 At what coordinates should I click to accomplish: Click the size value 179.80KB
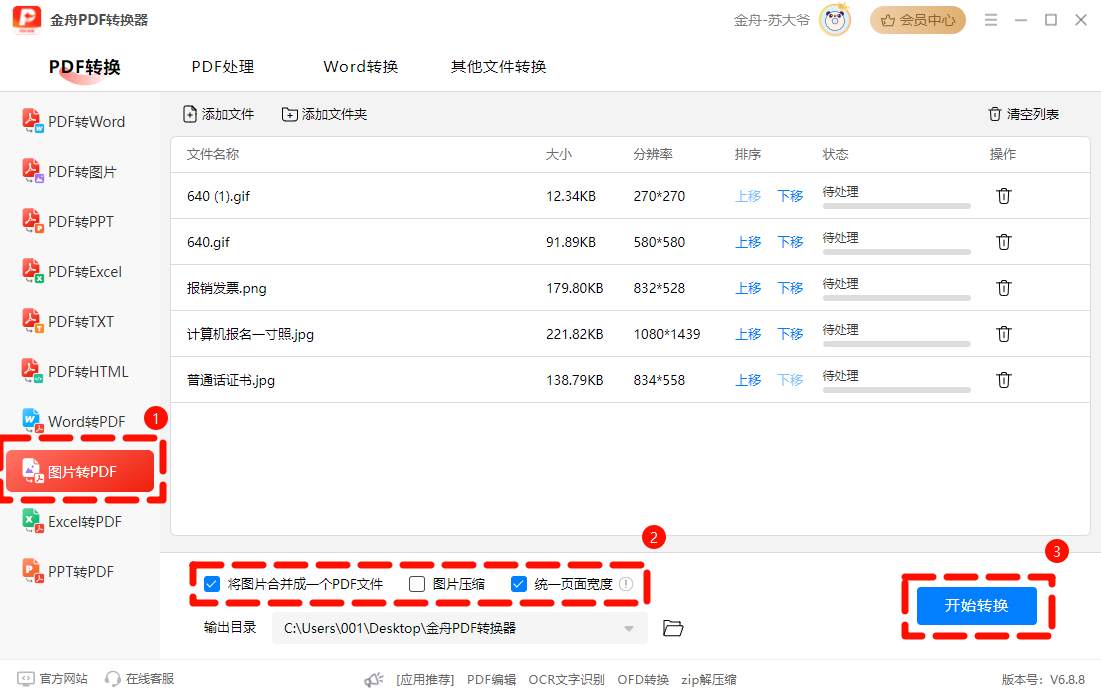[x=574, y=288]
